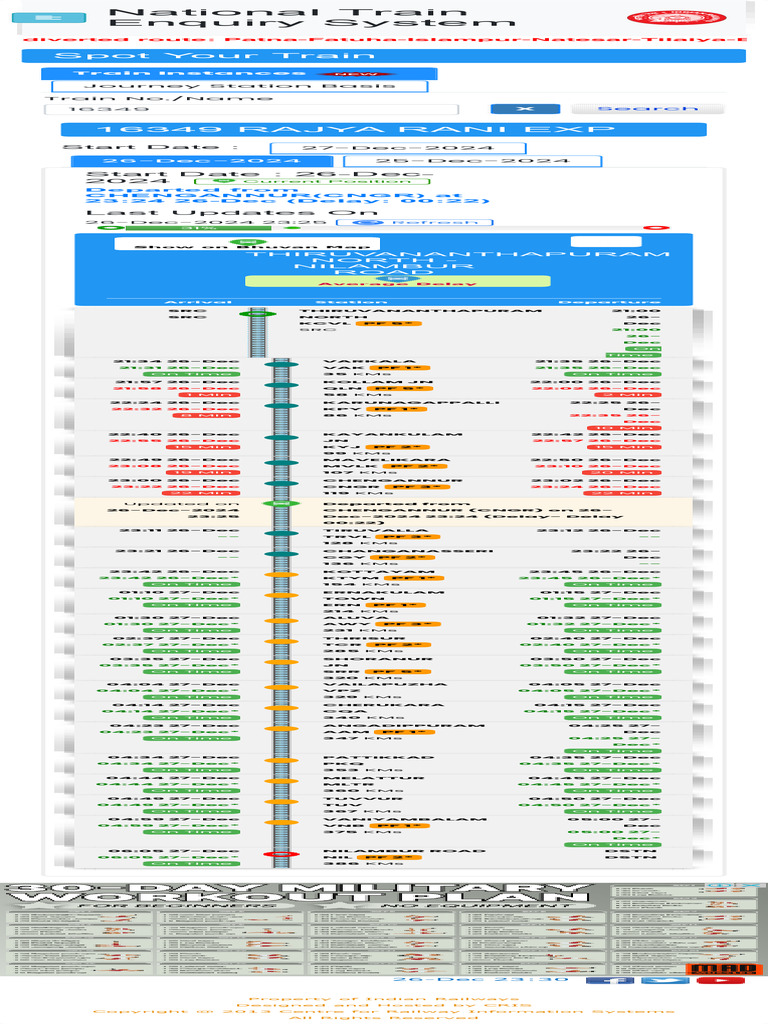Screen dimensions: 768x1024
Task: Click Kottayam station orange marker
Action: point(281,575)
